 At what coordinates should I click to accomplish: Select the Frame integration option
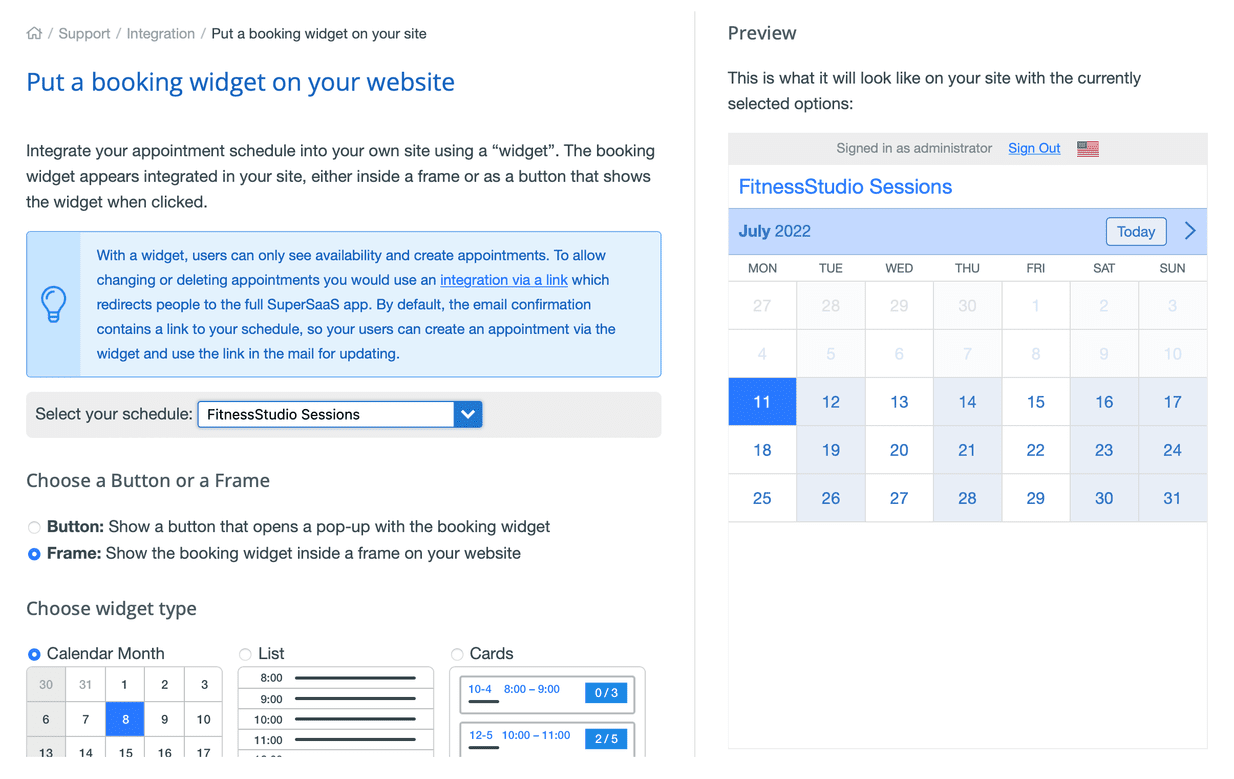[34, 553]
